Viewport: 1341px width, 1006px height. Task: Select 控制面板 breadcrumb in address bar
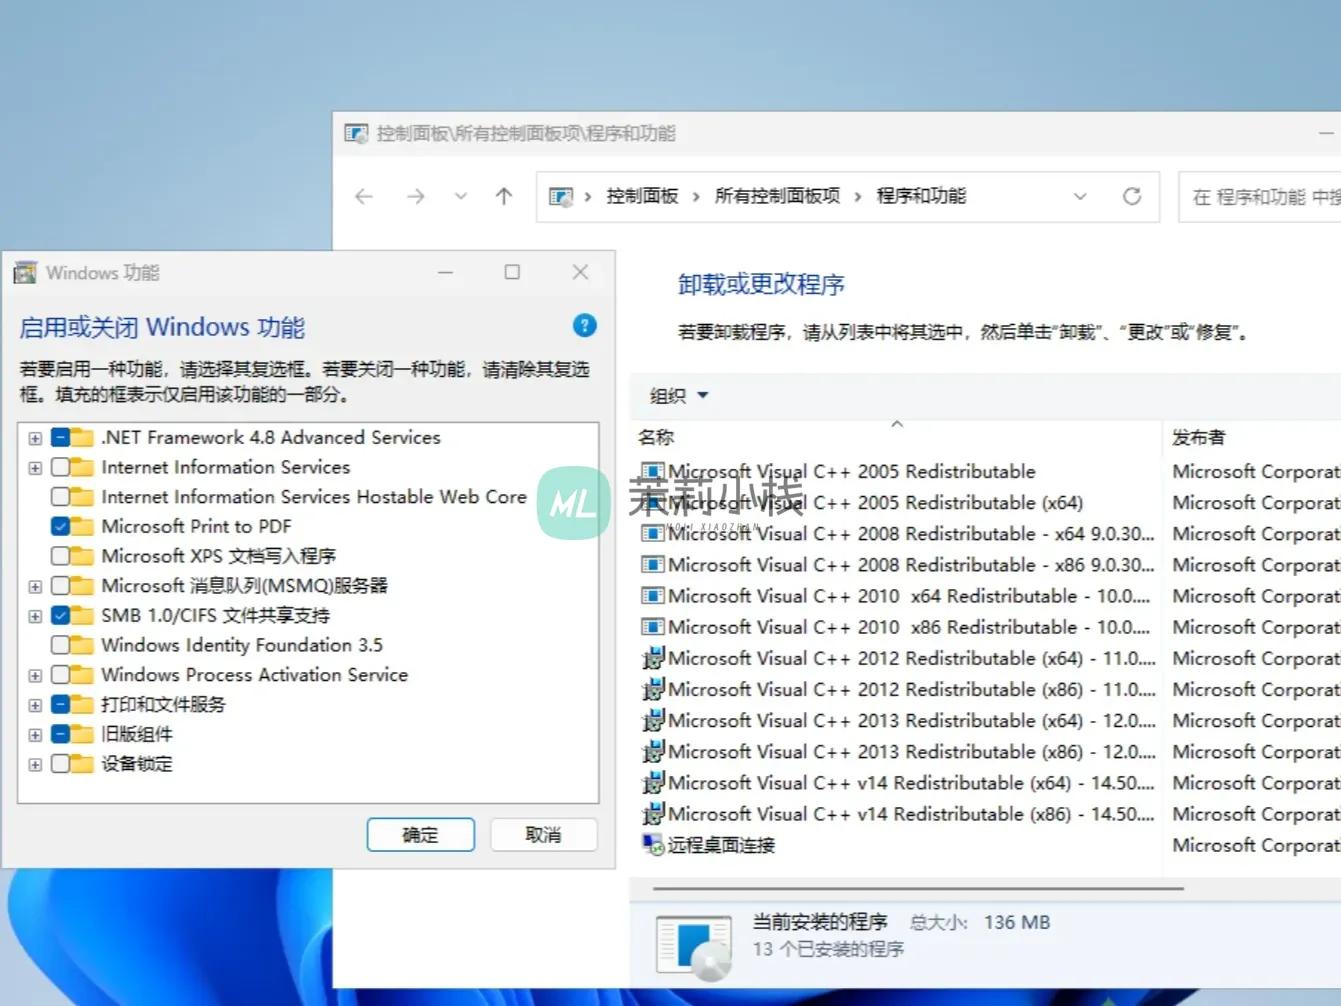642,196
